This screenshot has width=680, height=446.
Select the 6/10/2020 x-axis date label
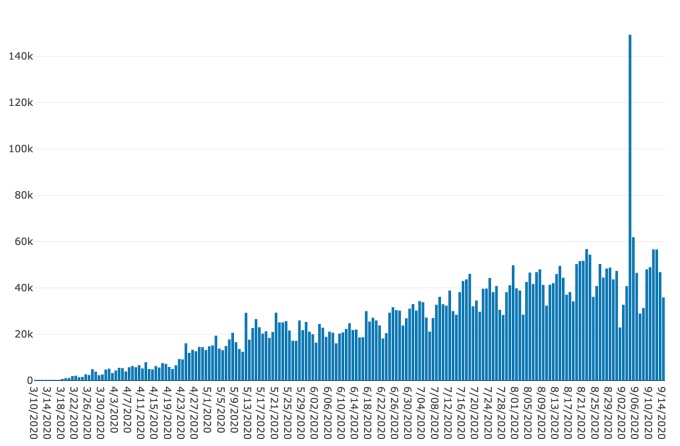click(x=341, y=413)
